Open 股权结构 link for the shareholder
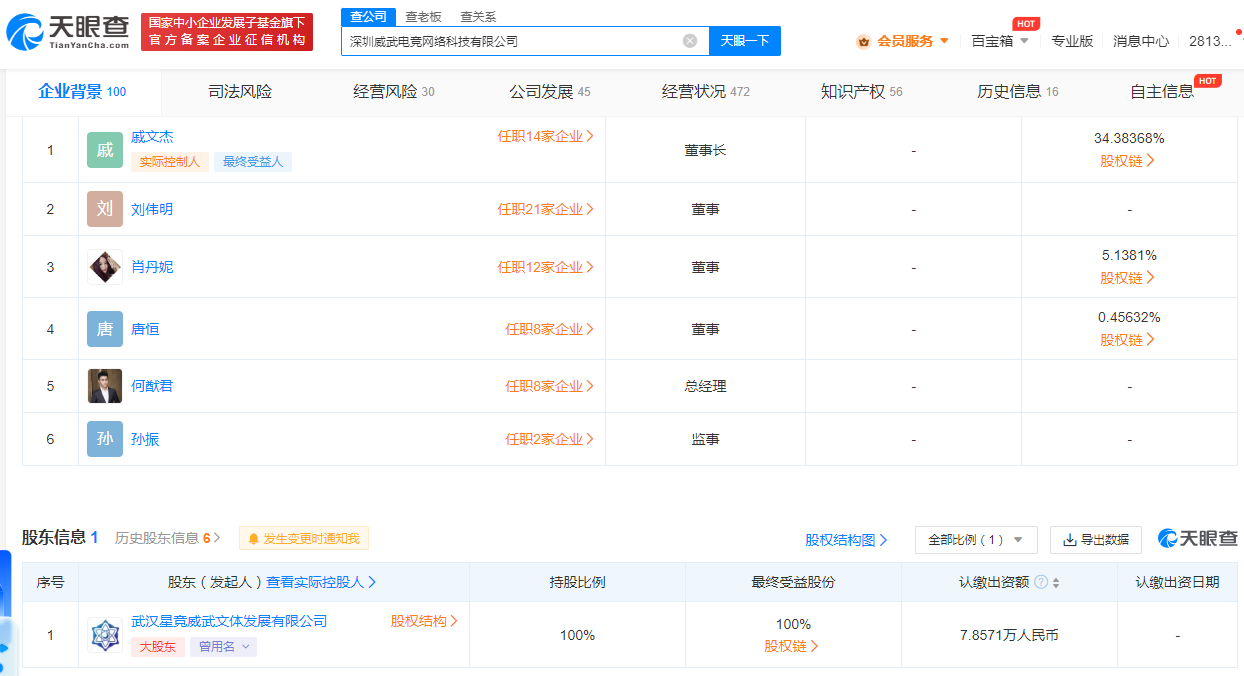 (x=424, y=621)
